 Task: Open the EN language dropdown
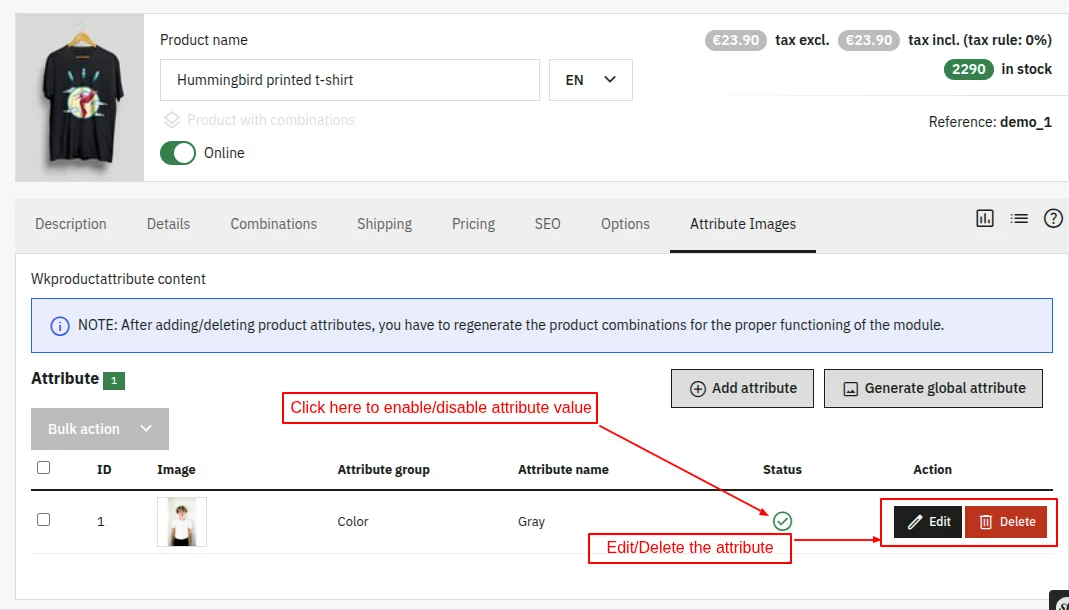[x=590, y=78]
